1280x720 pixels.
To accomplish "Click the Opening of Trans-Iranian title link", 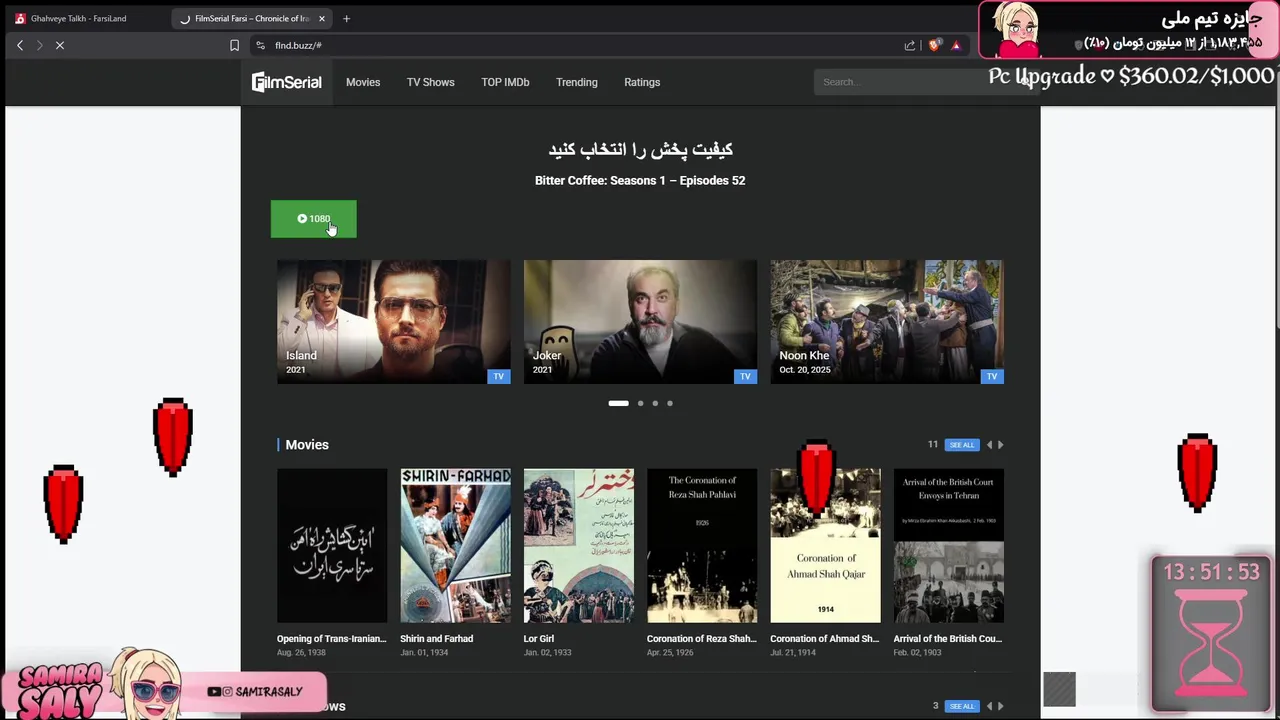I will pos(331,639).
